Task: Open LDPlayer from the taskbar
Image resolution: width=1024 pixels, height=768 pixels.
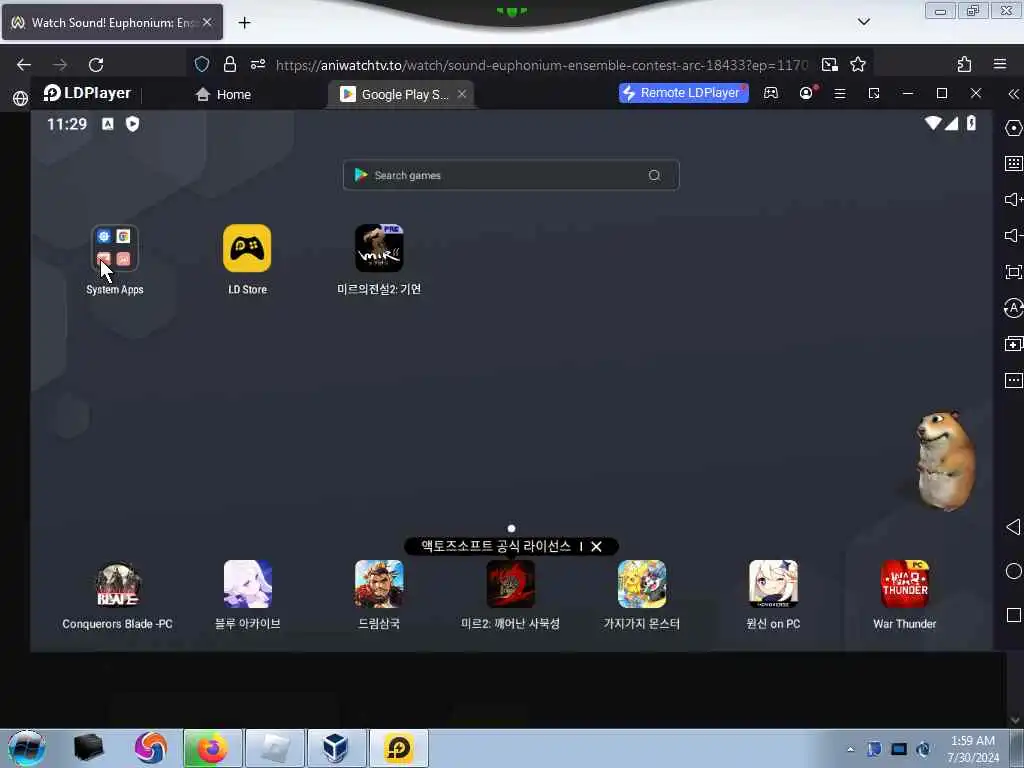Action: coord(398,748)
